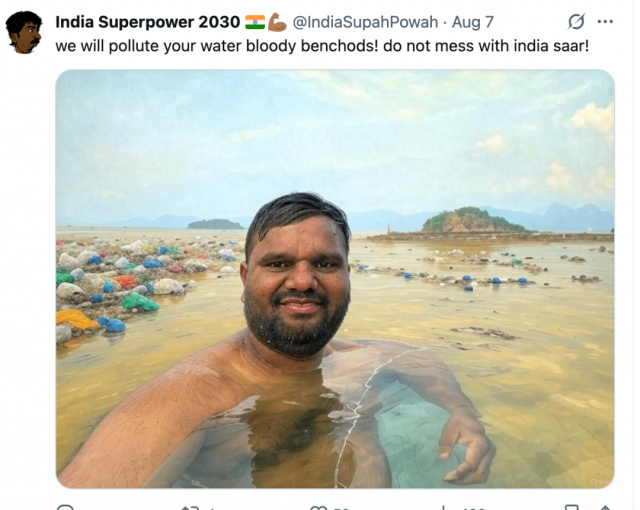Visit the @IndiaSupahPowah handle link
Image resolution: width=640 pixels, height=510 pixels.
[365, 22]
